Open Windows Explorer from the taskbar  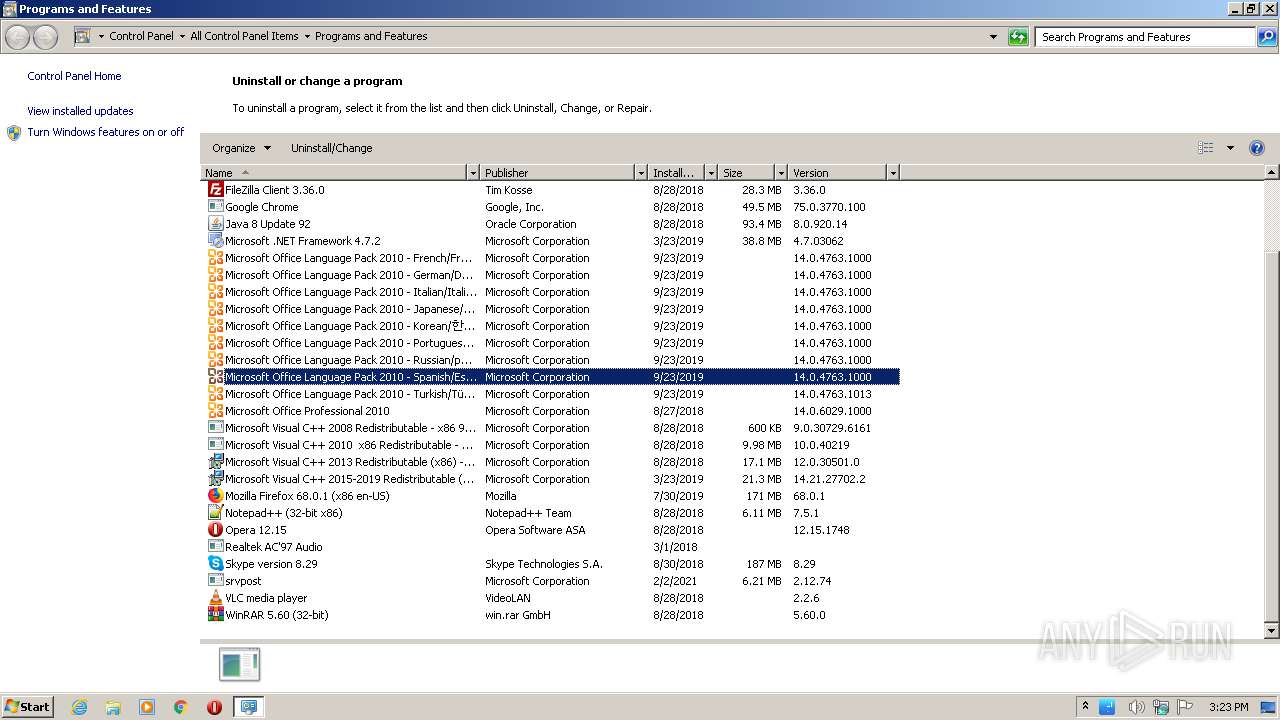coord(113,707)
